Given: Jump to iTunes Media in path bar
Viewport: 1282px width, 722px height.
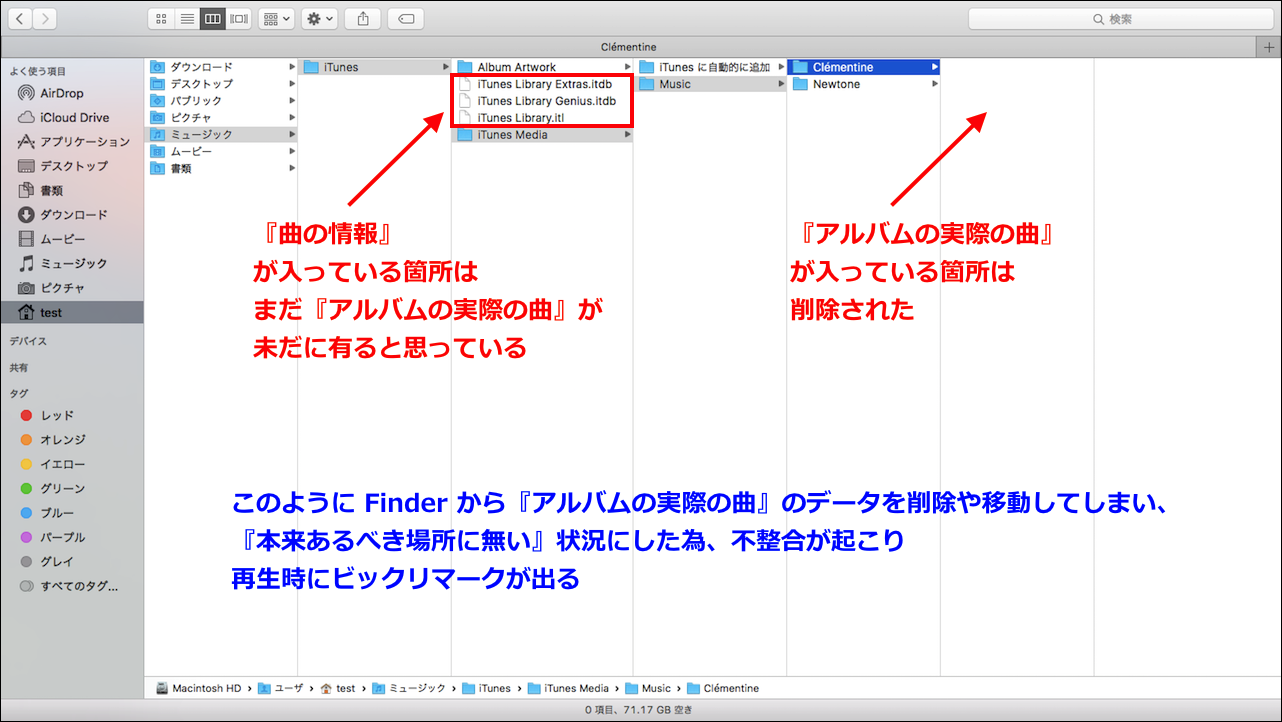Looking at the screenshot, I should 568,688.
